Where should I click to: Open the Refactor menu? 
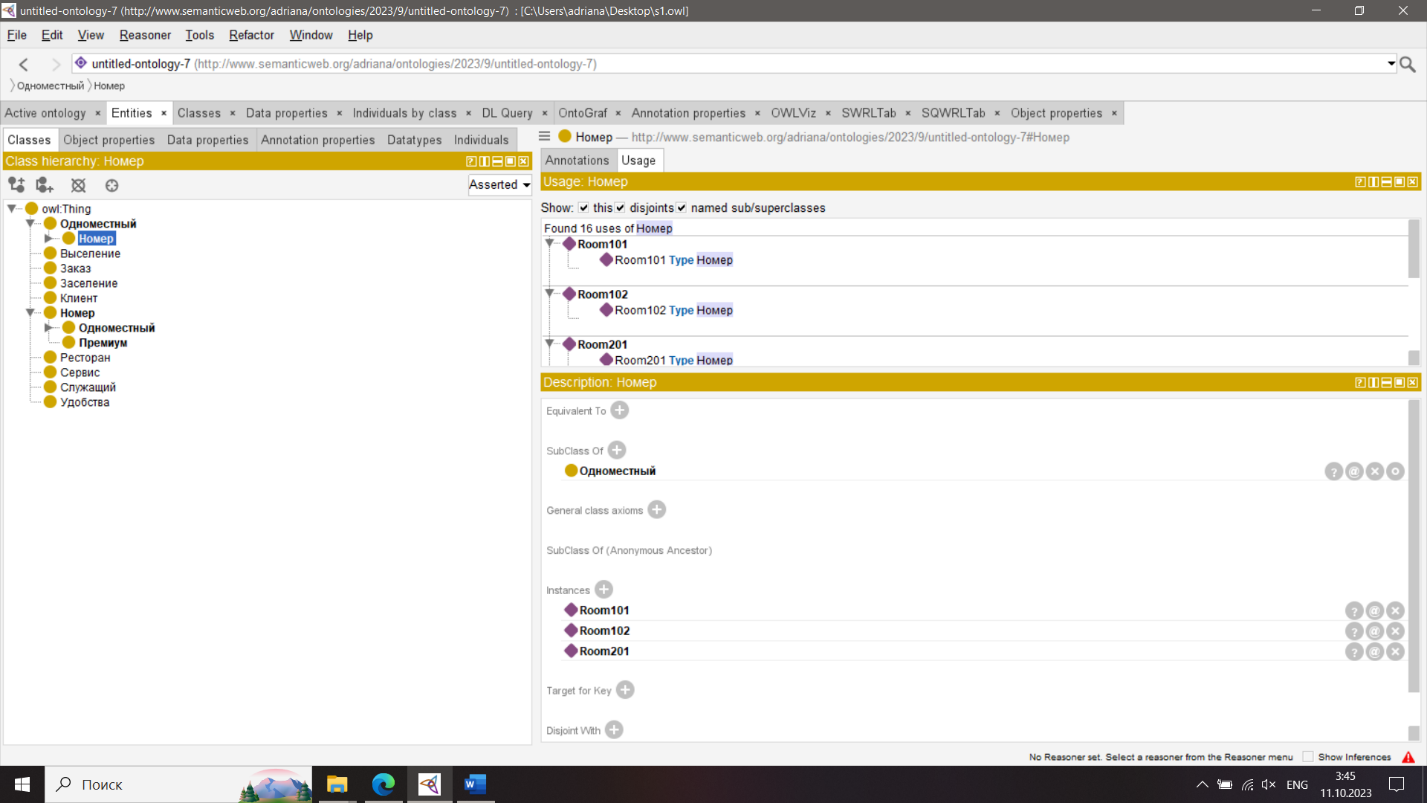click(251, 35)
